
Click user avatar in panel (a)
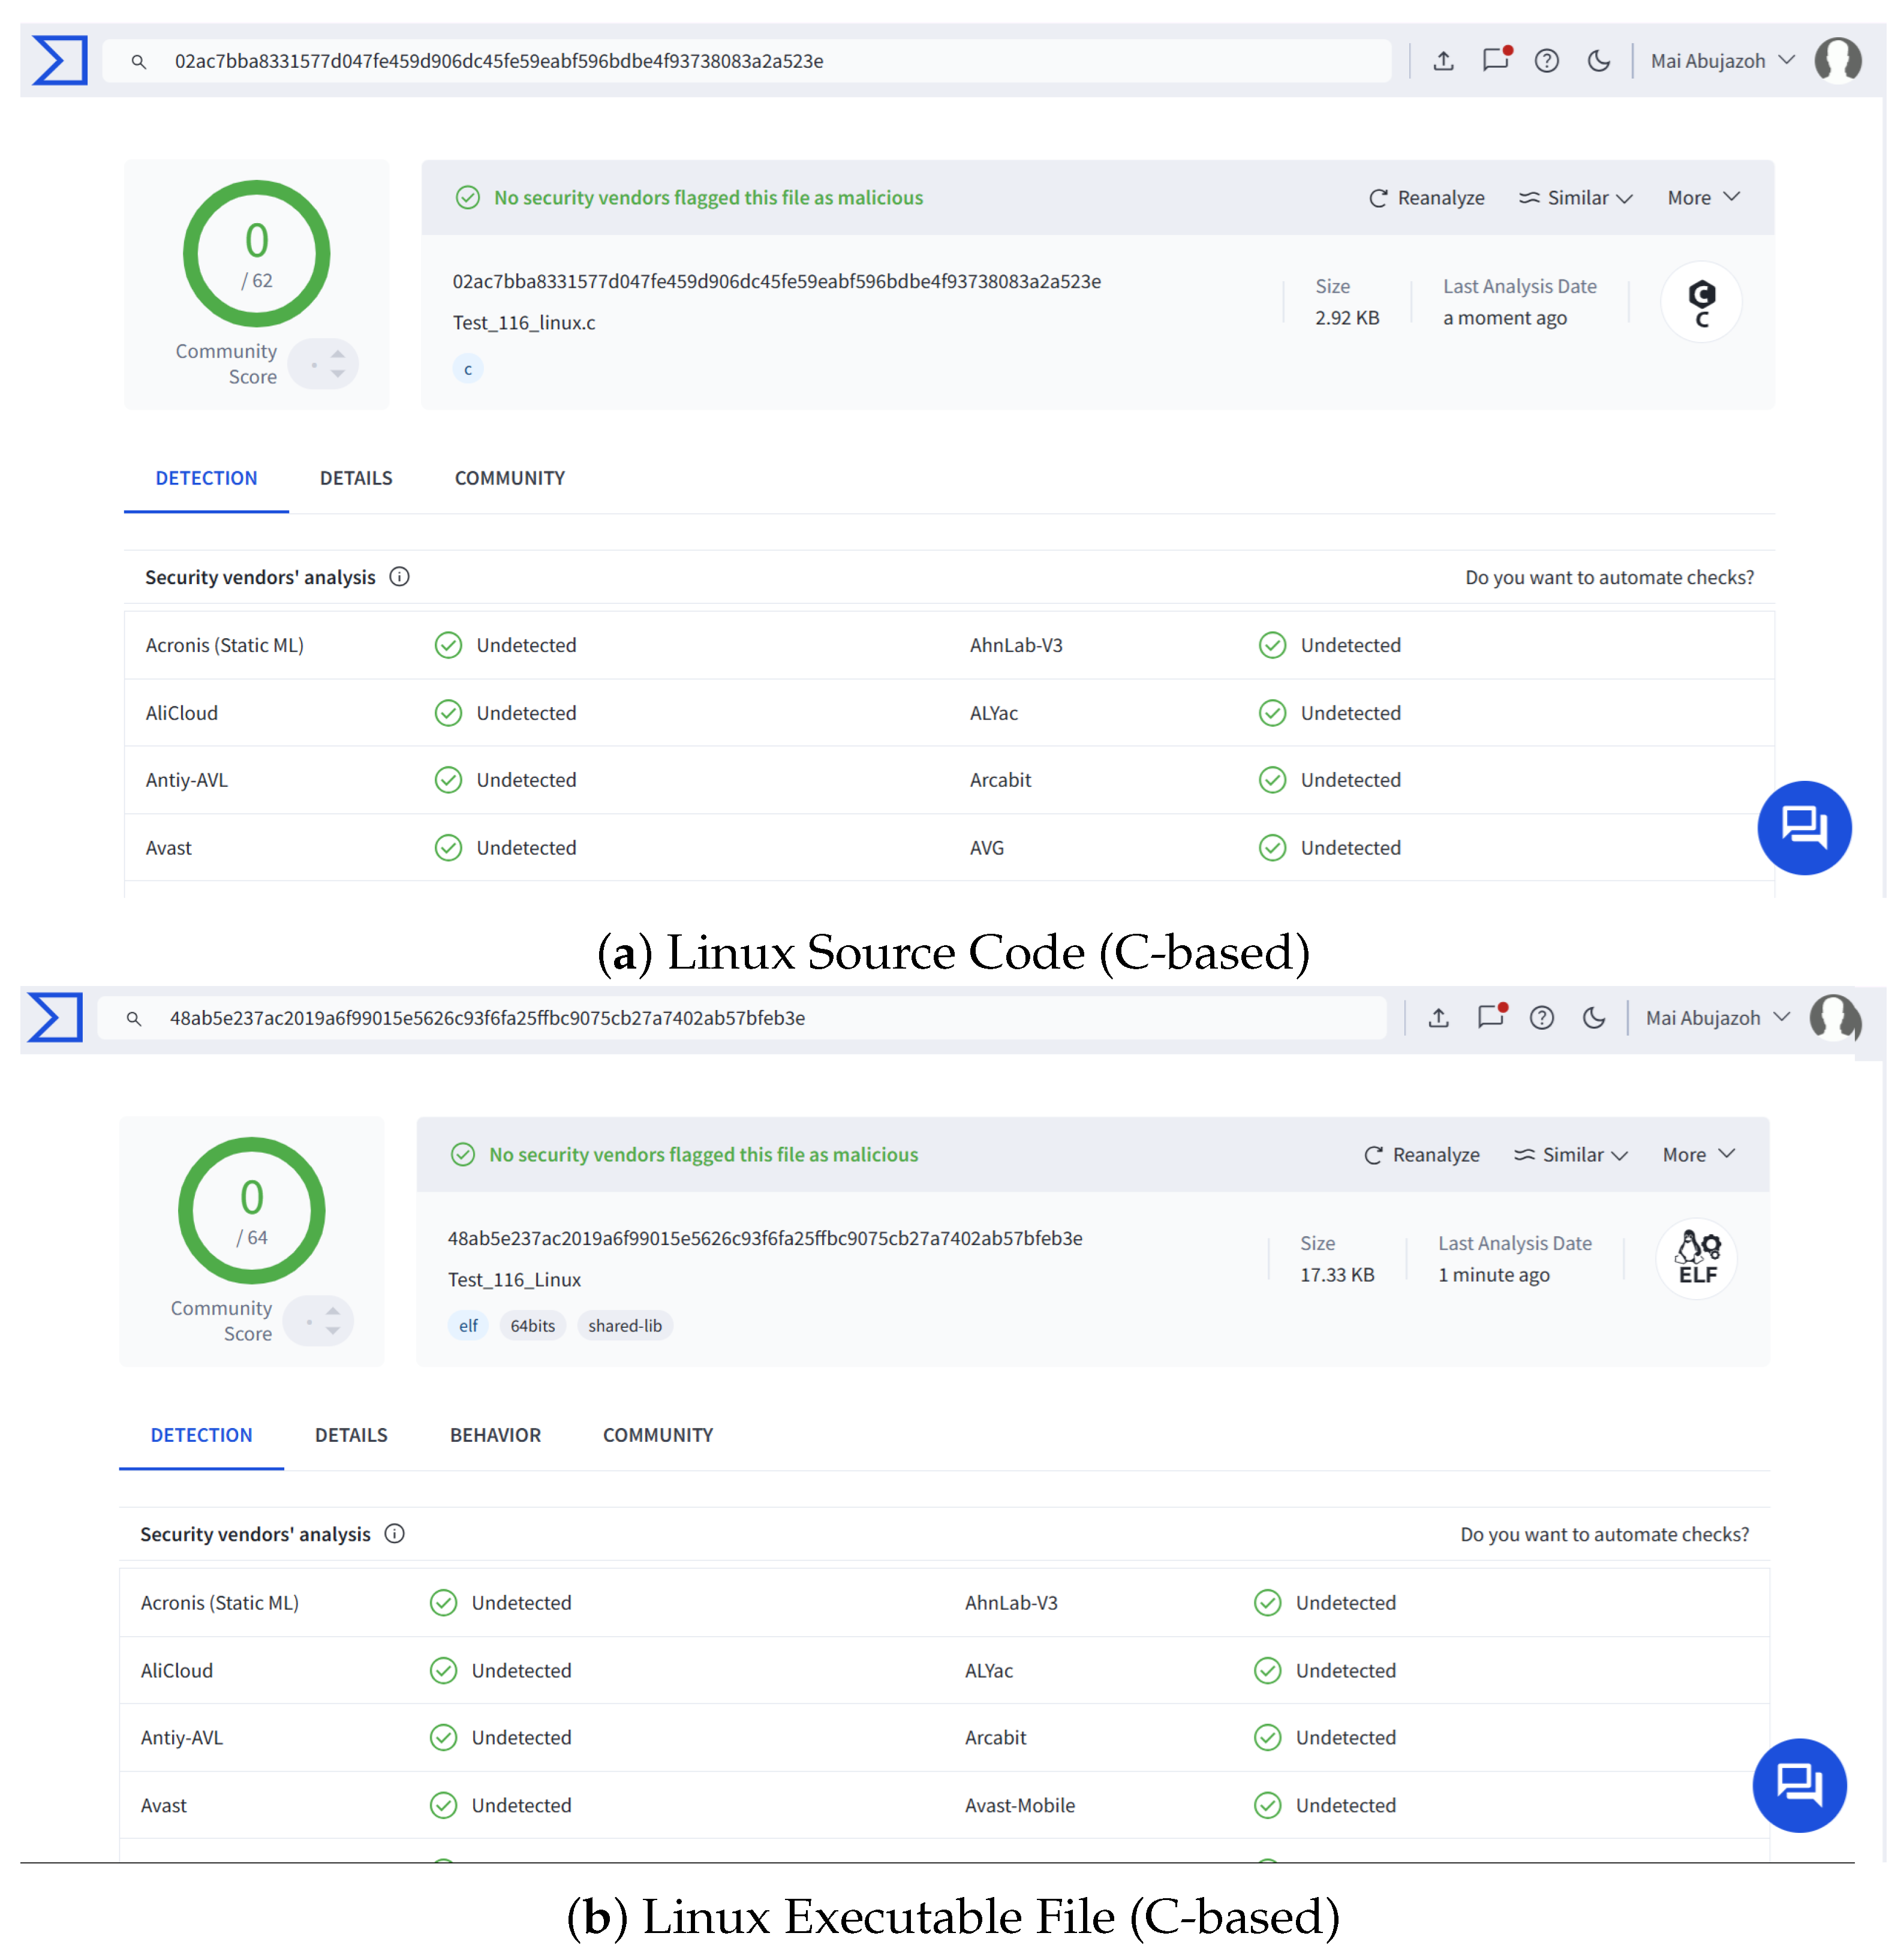click(1838, 60)
